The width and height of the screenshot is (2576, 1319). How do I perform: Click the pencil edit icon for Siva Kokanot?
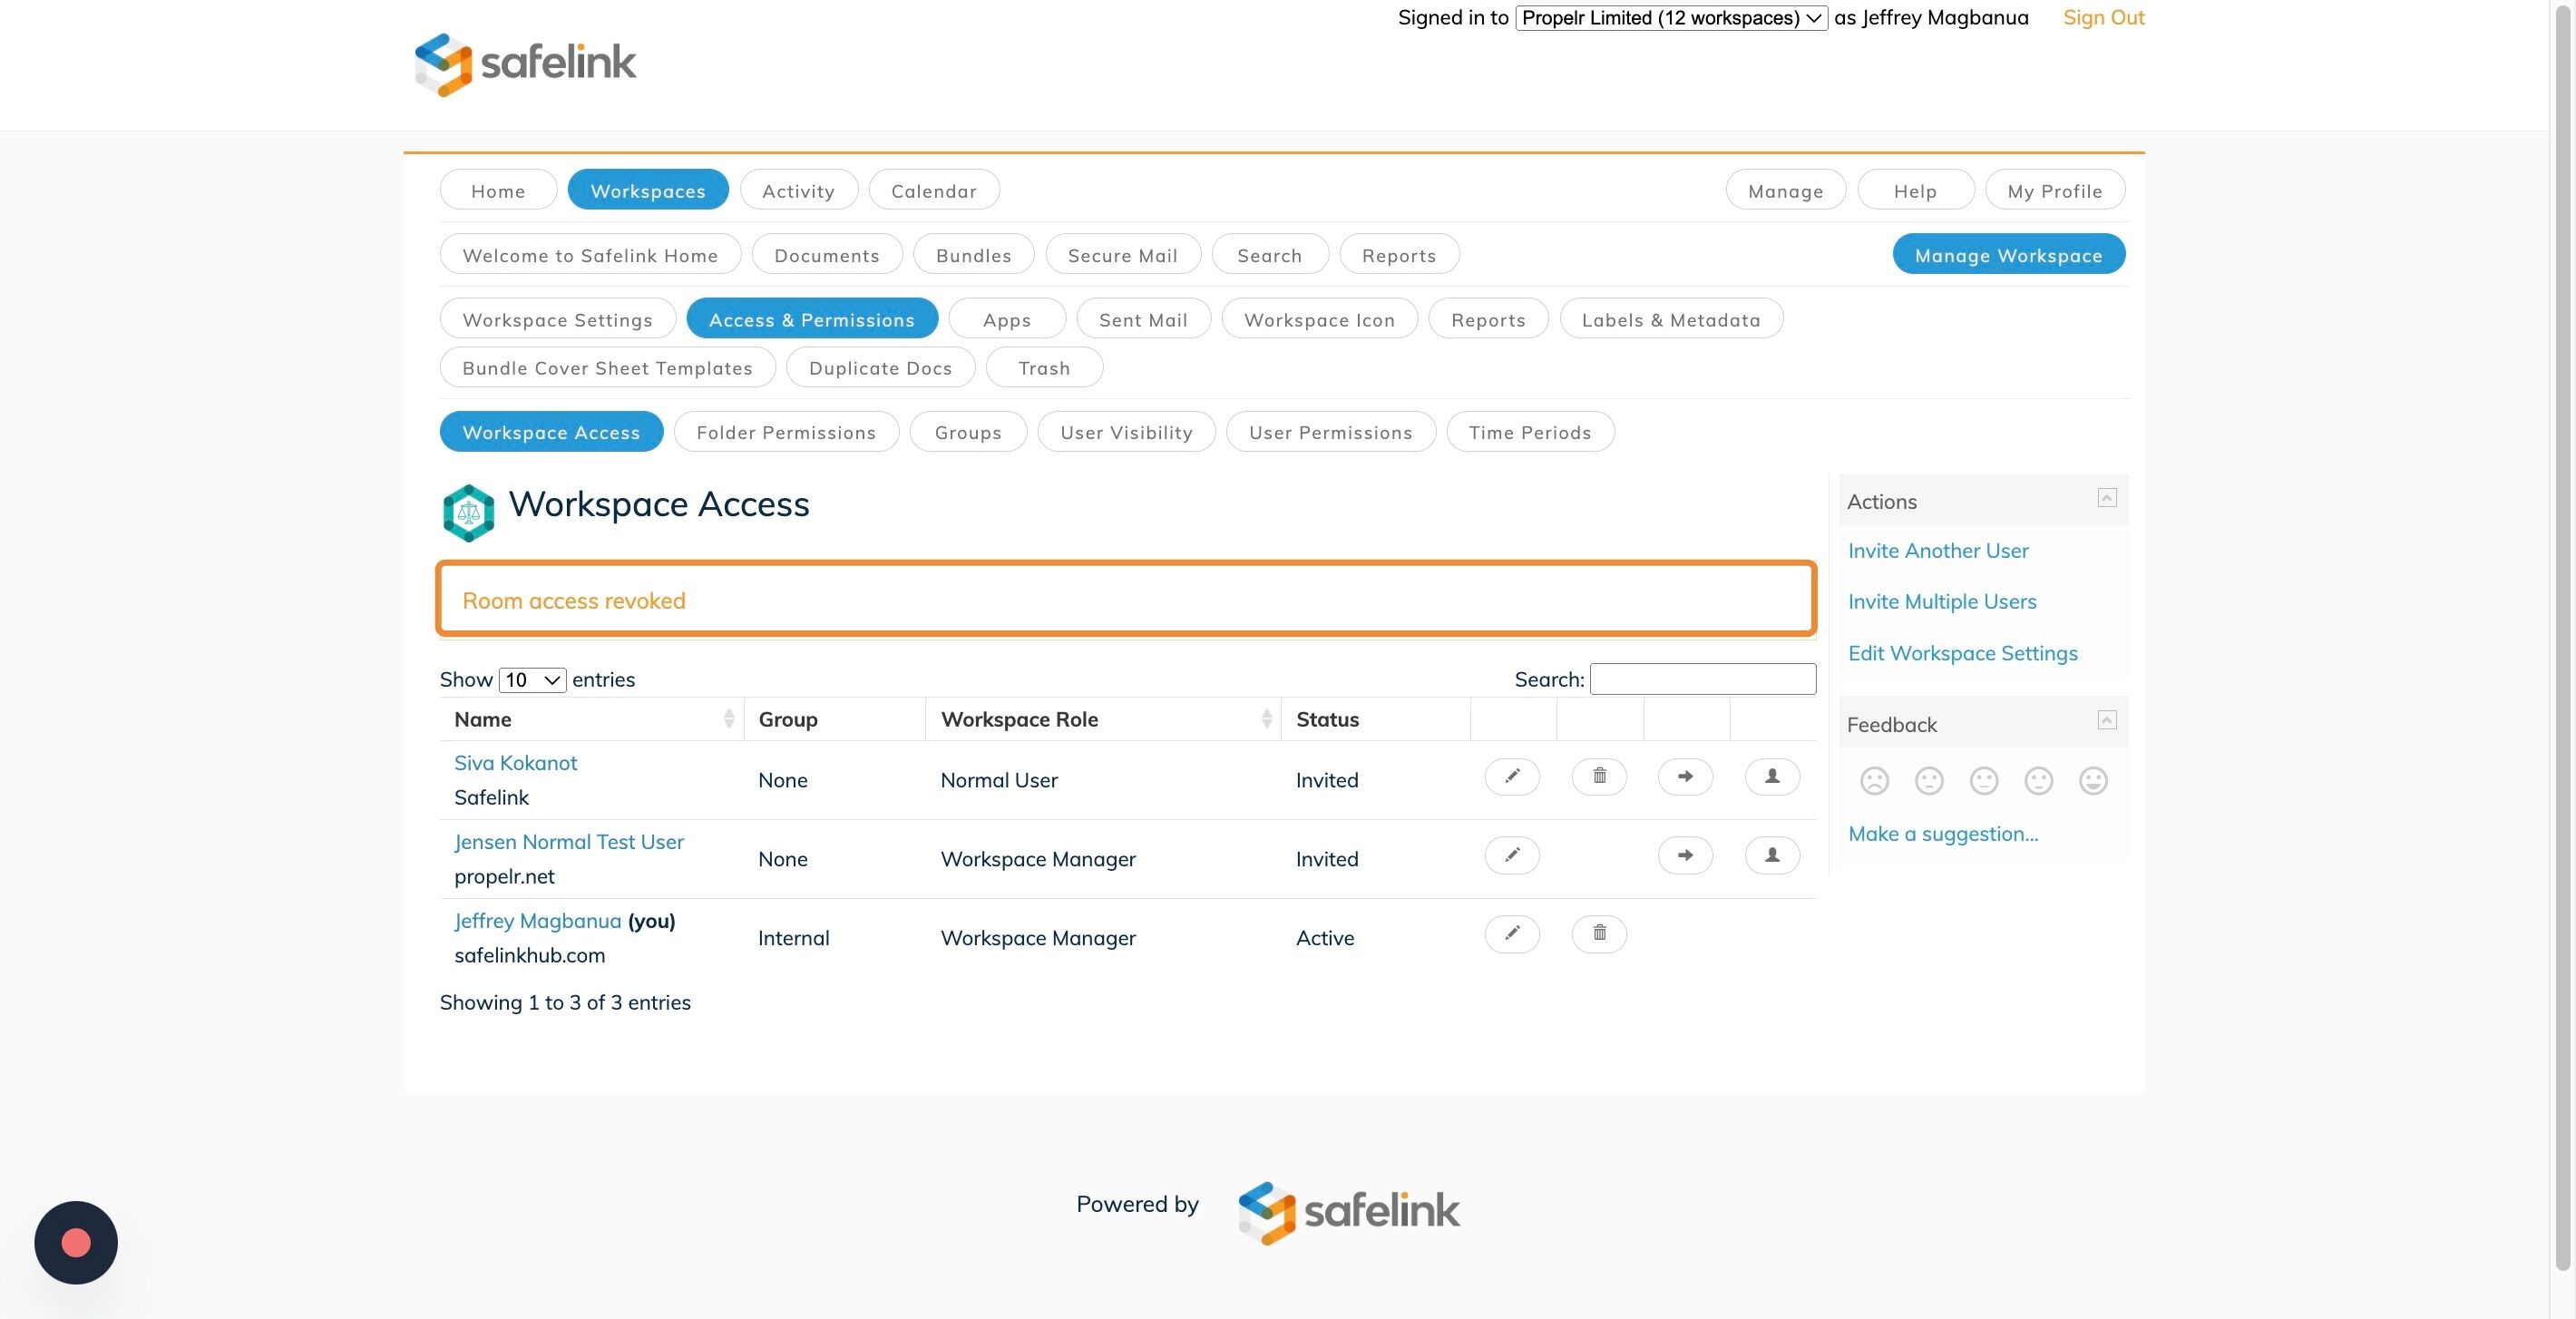1511,777
